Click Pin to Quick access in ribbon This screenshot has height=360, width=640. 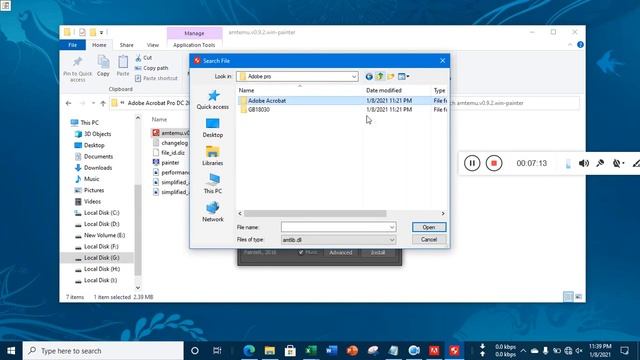coord(77,69)
